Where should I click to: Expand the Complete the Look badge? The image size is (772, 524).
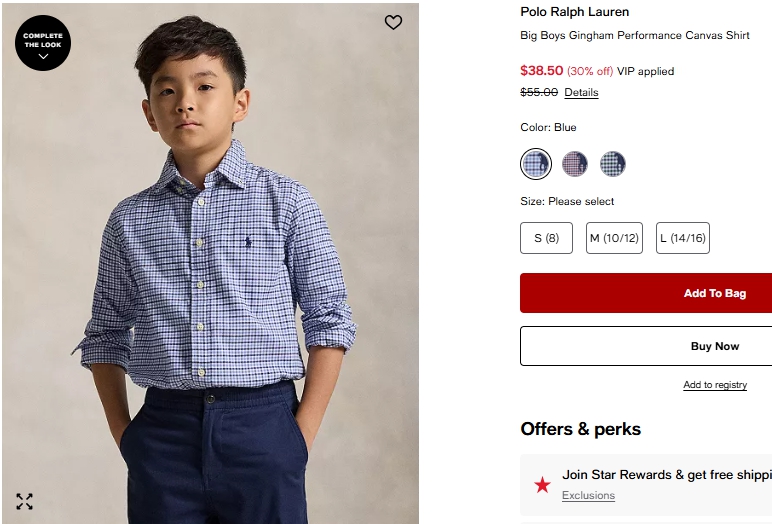coord(43,43)
